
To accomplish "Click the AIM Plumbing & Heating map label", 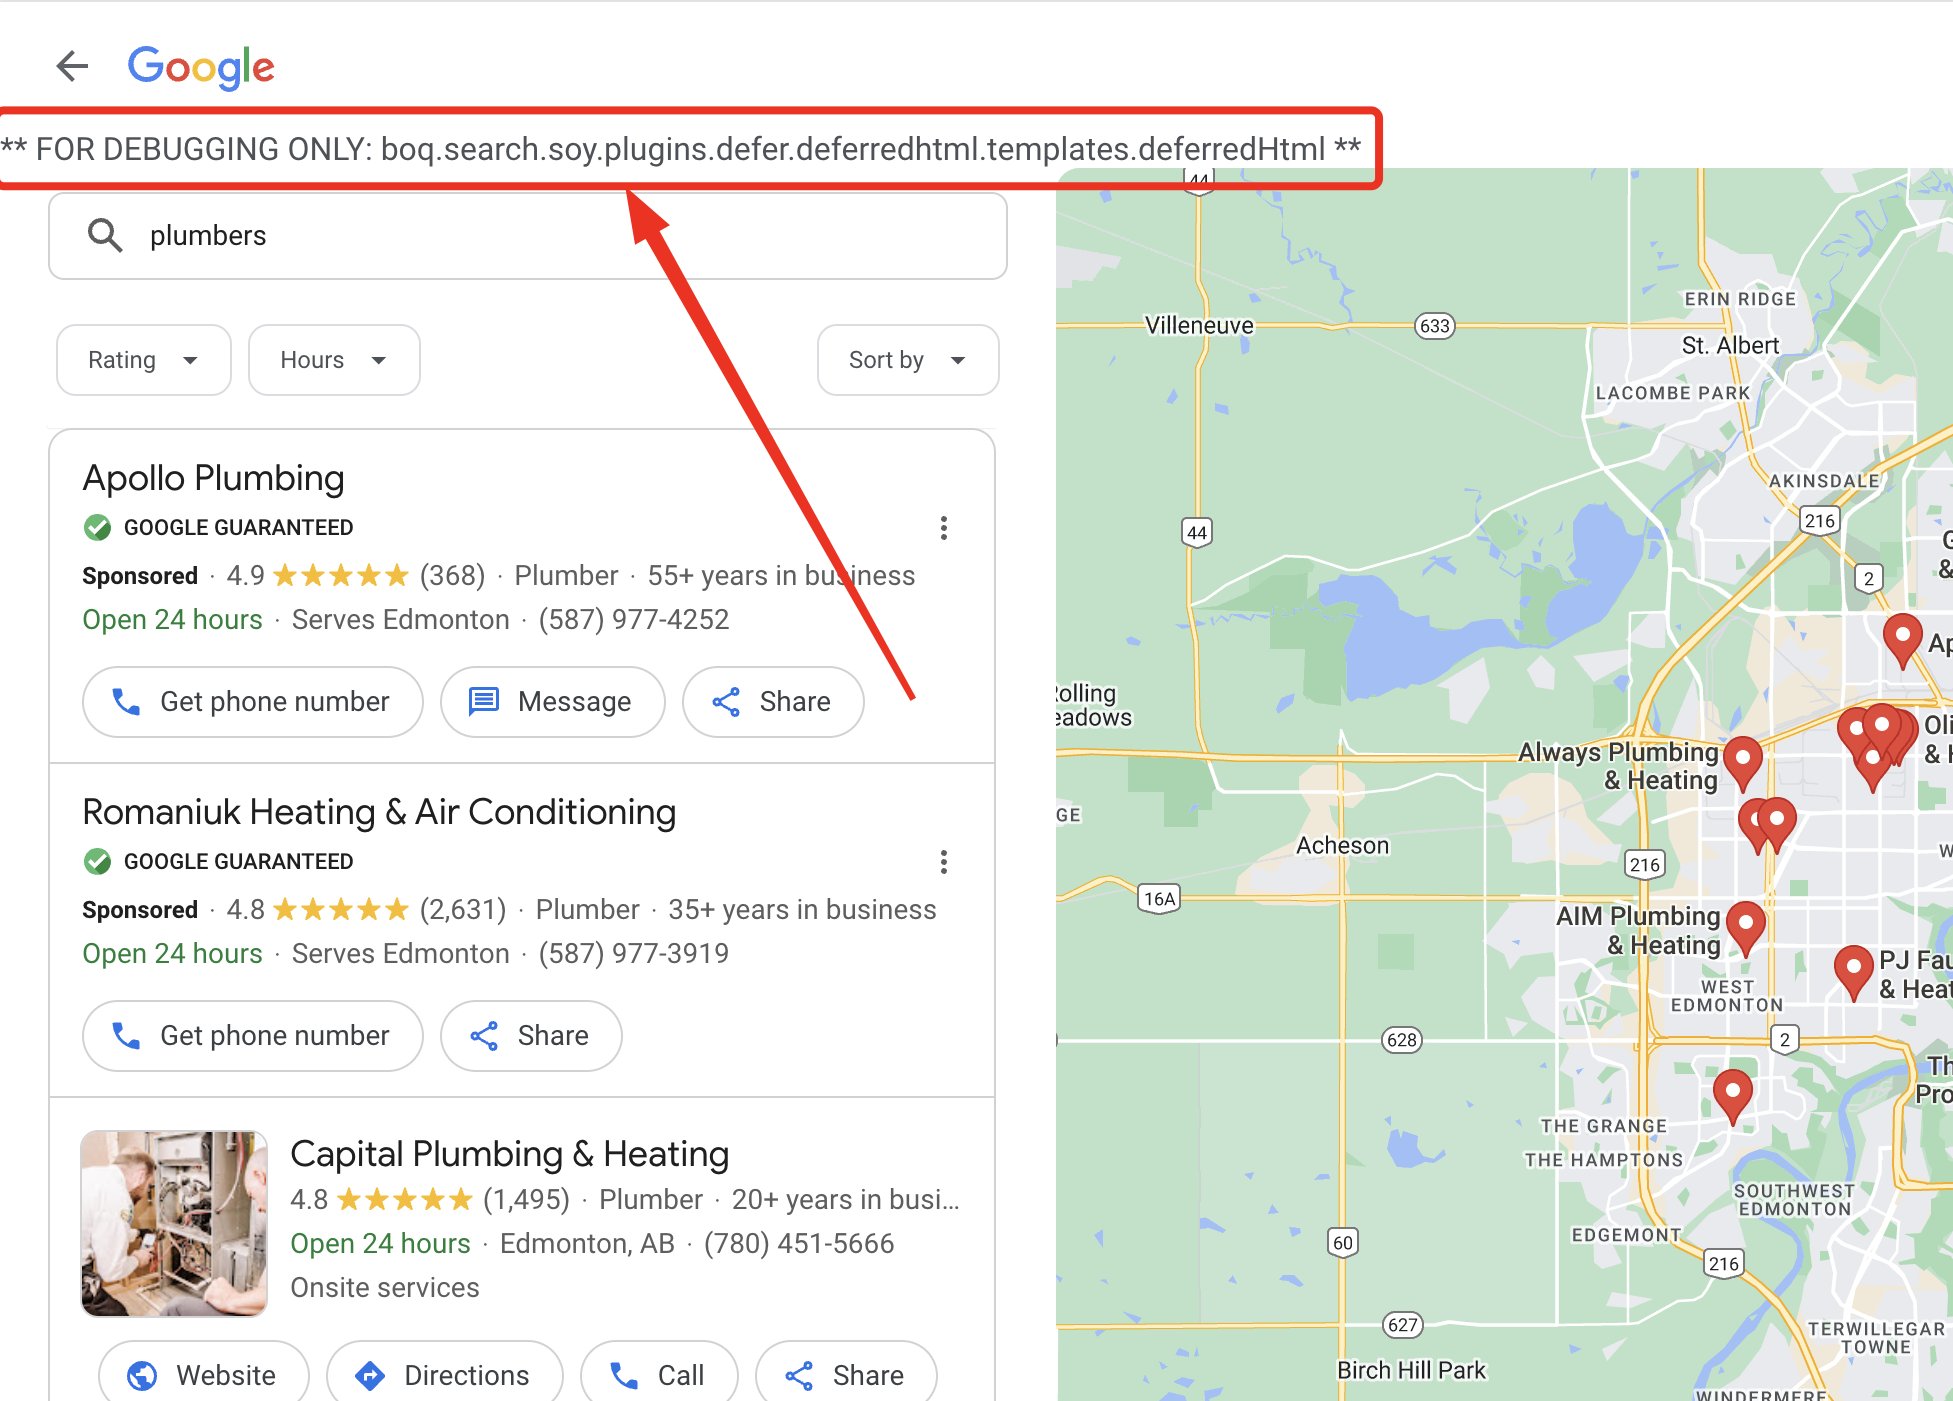I will (1638, 930).
